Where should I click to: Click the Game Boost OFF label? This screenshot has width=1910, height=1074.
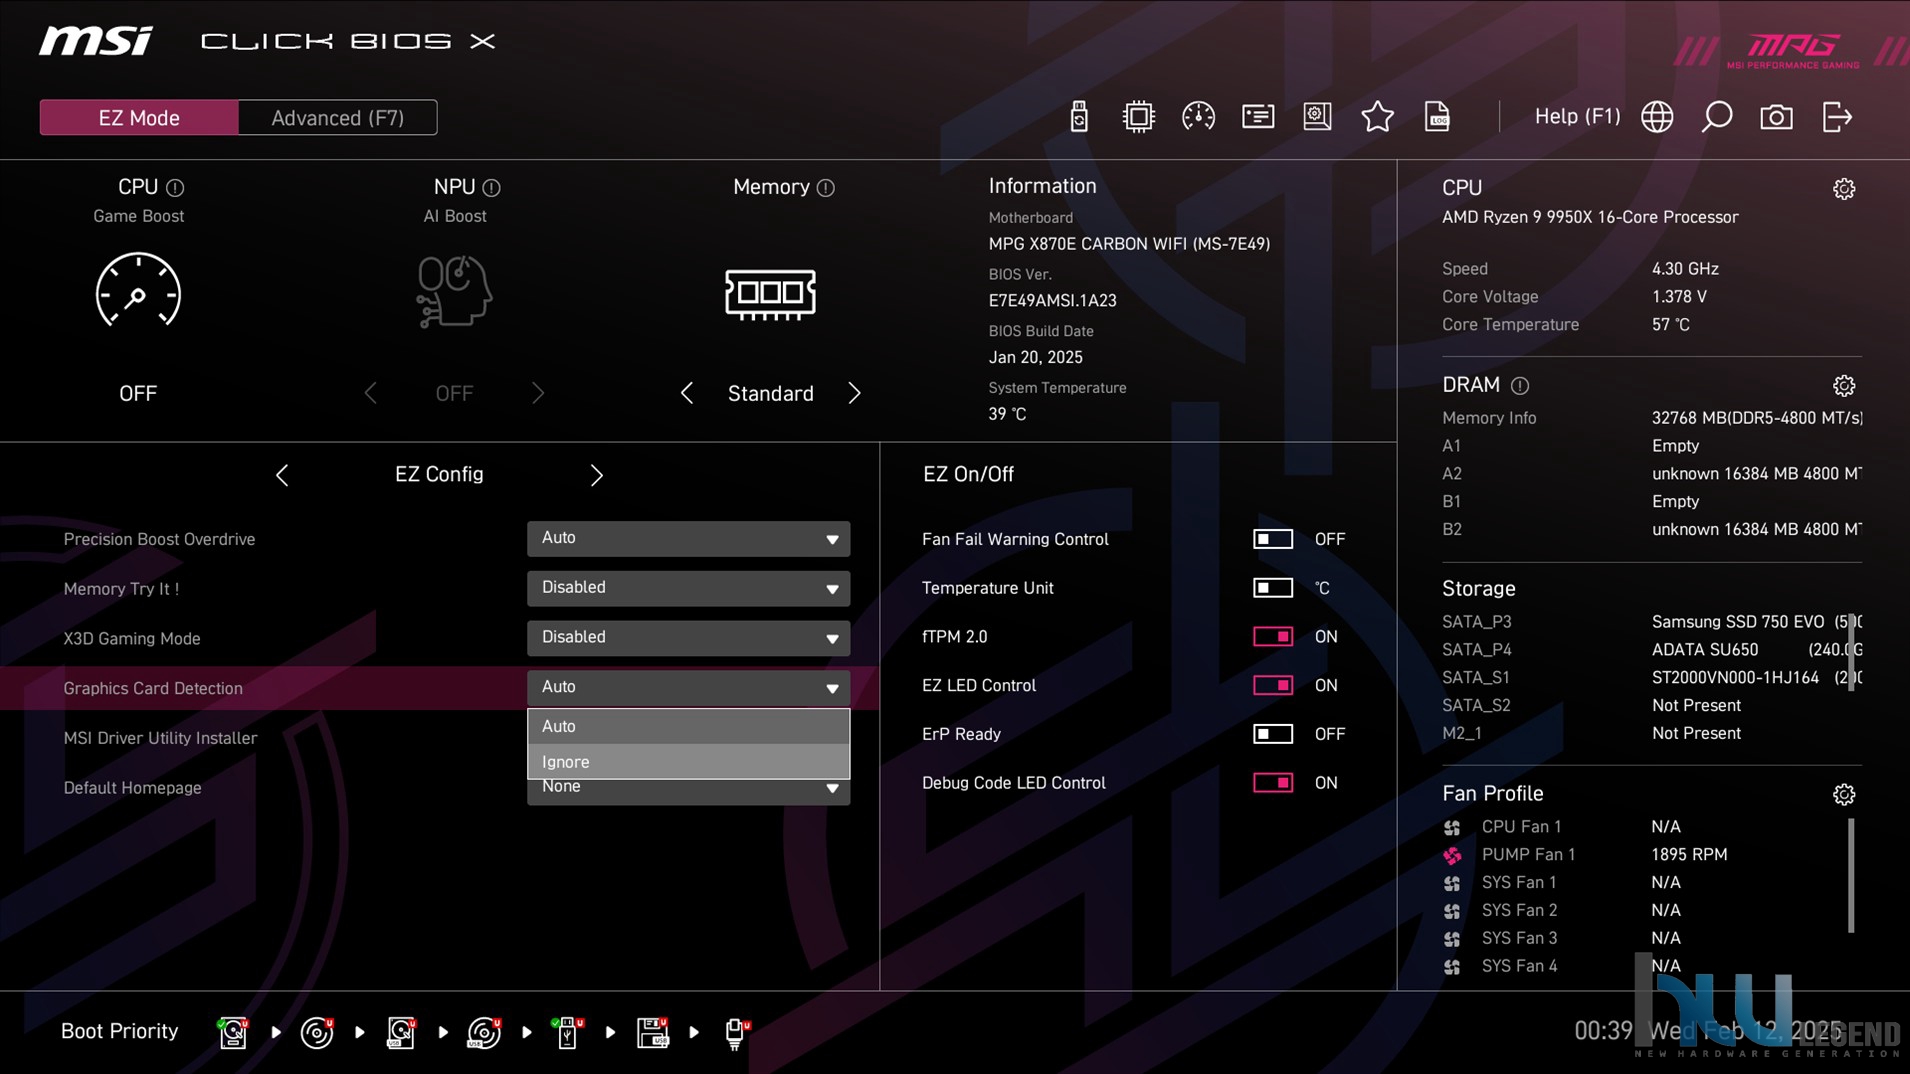pyautogui.click(x=138, y=393)
